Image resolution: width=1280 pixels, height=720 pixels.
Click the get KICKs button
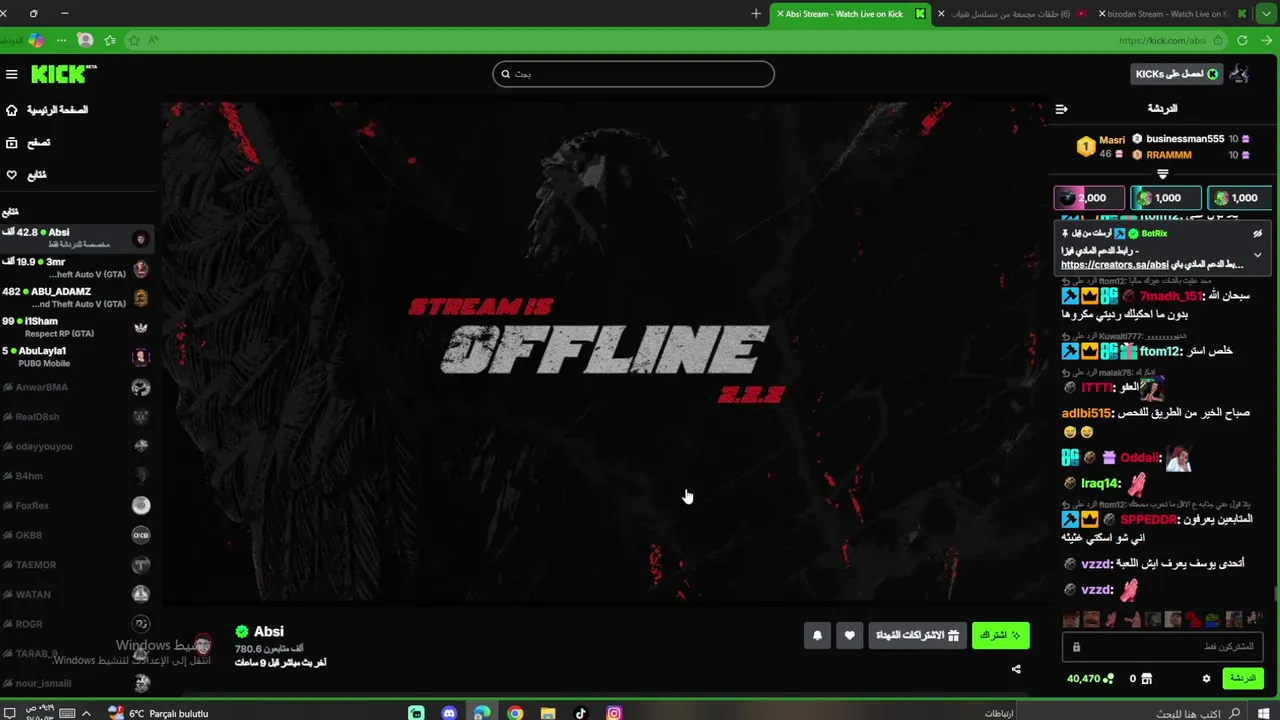(1177, 74)
